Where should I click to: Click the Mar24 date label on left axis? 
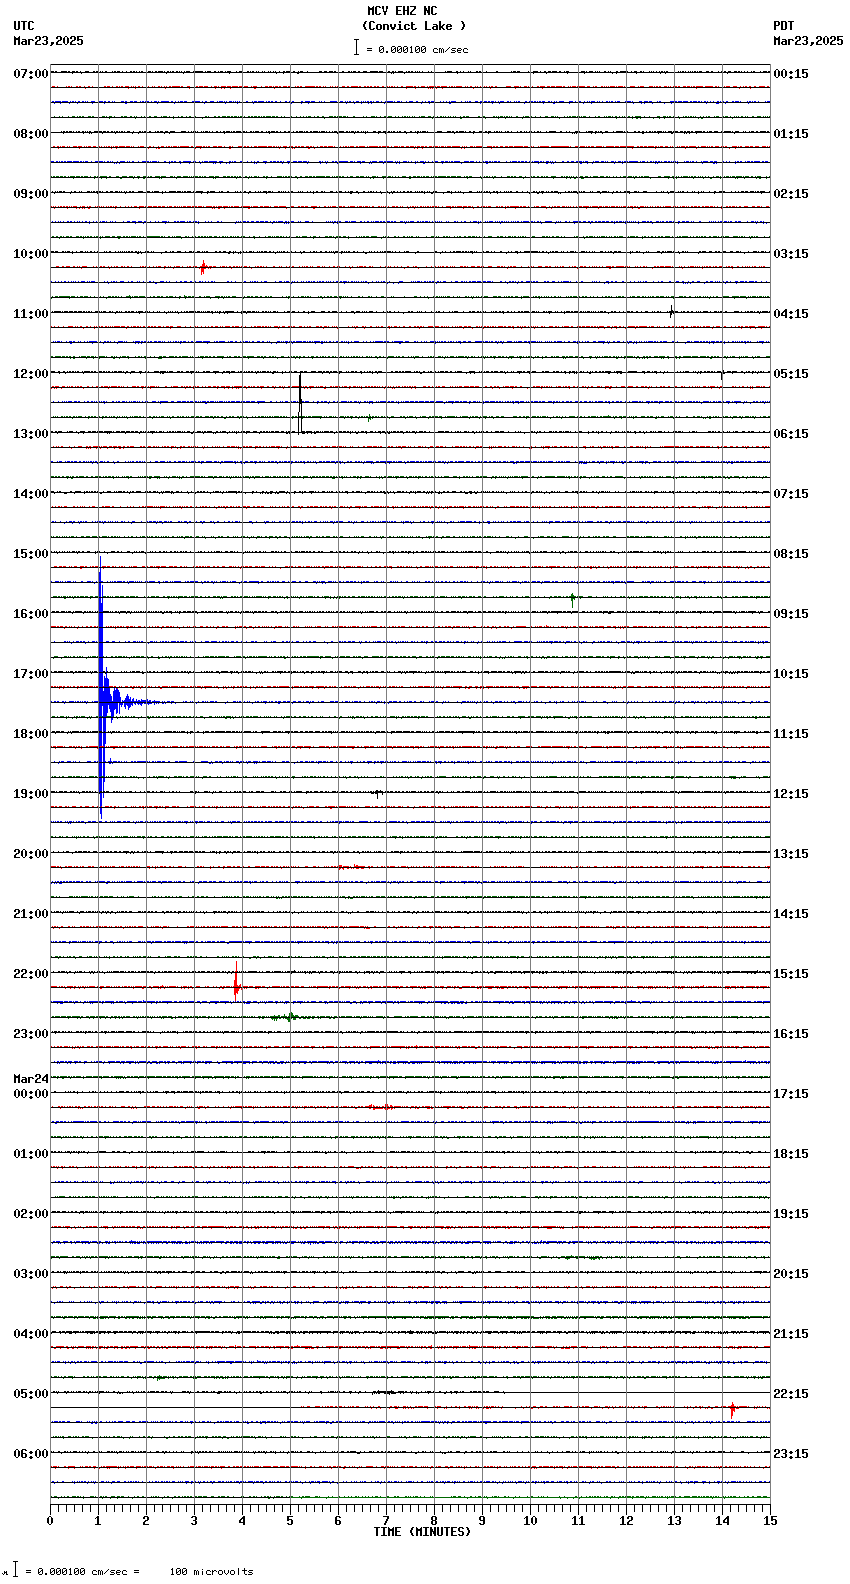tap(31, 1079)
